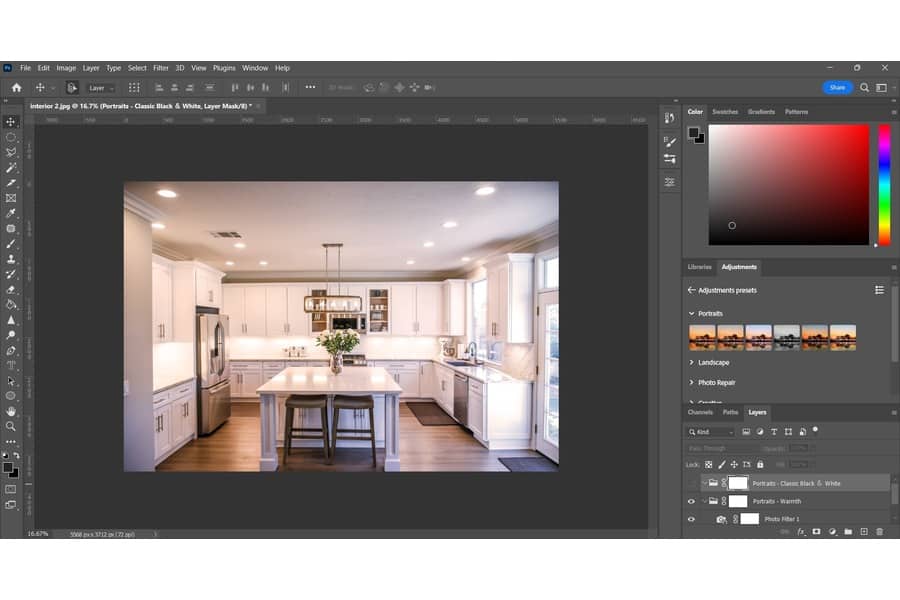Click the Share button

click(x=837, y=87)
